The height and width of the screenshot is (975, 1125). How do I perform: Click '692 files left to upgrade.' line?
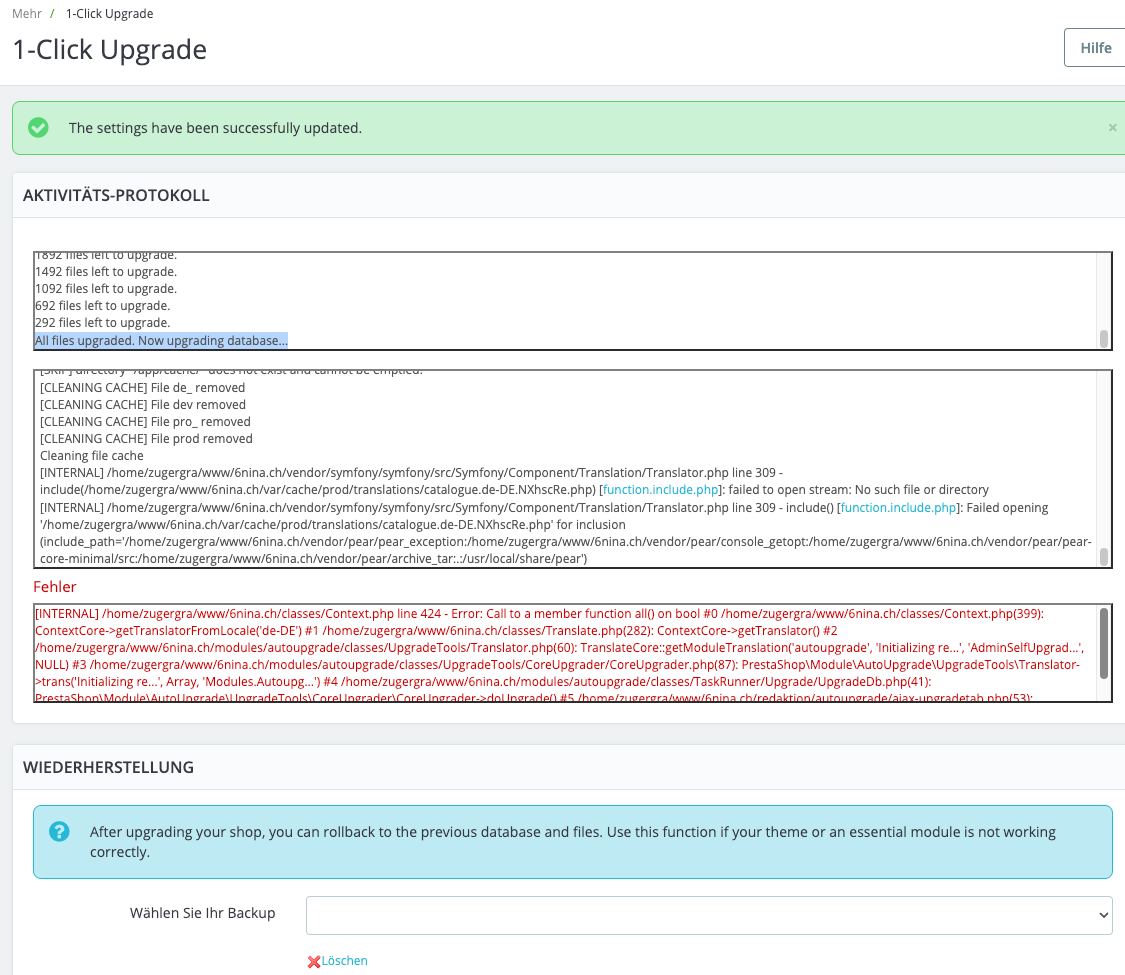pyautogui.click(x=103, y=306)
